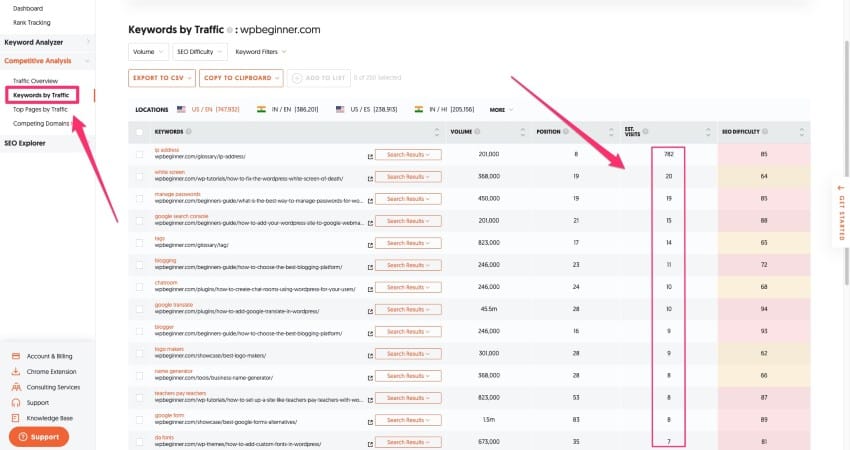Viewport: 850px width, 450px height.
Task: Select the India flag for IN / HI location
Action: coord(419,109)
